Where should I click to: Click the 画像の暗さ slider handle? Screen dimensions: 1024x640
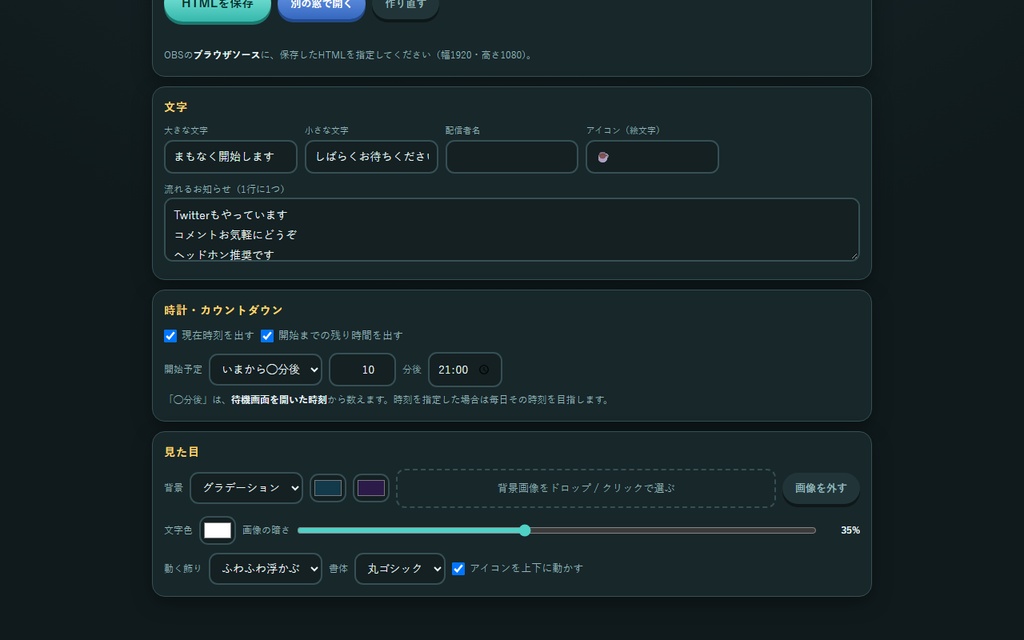[x=525, y=530]
